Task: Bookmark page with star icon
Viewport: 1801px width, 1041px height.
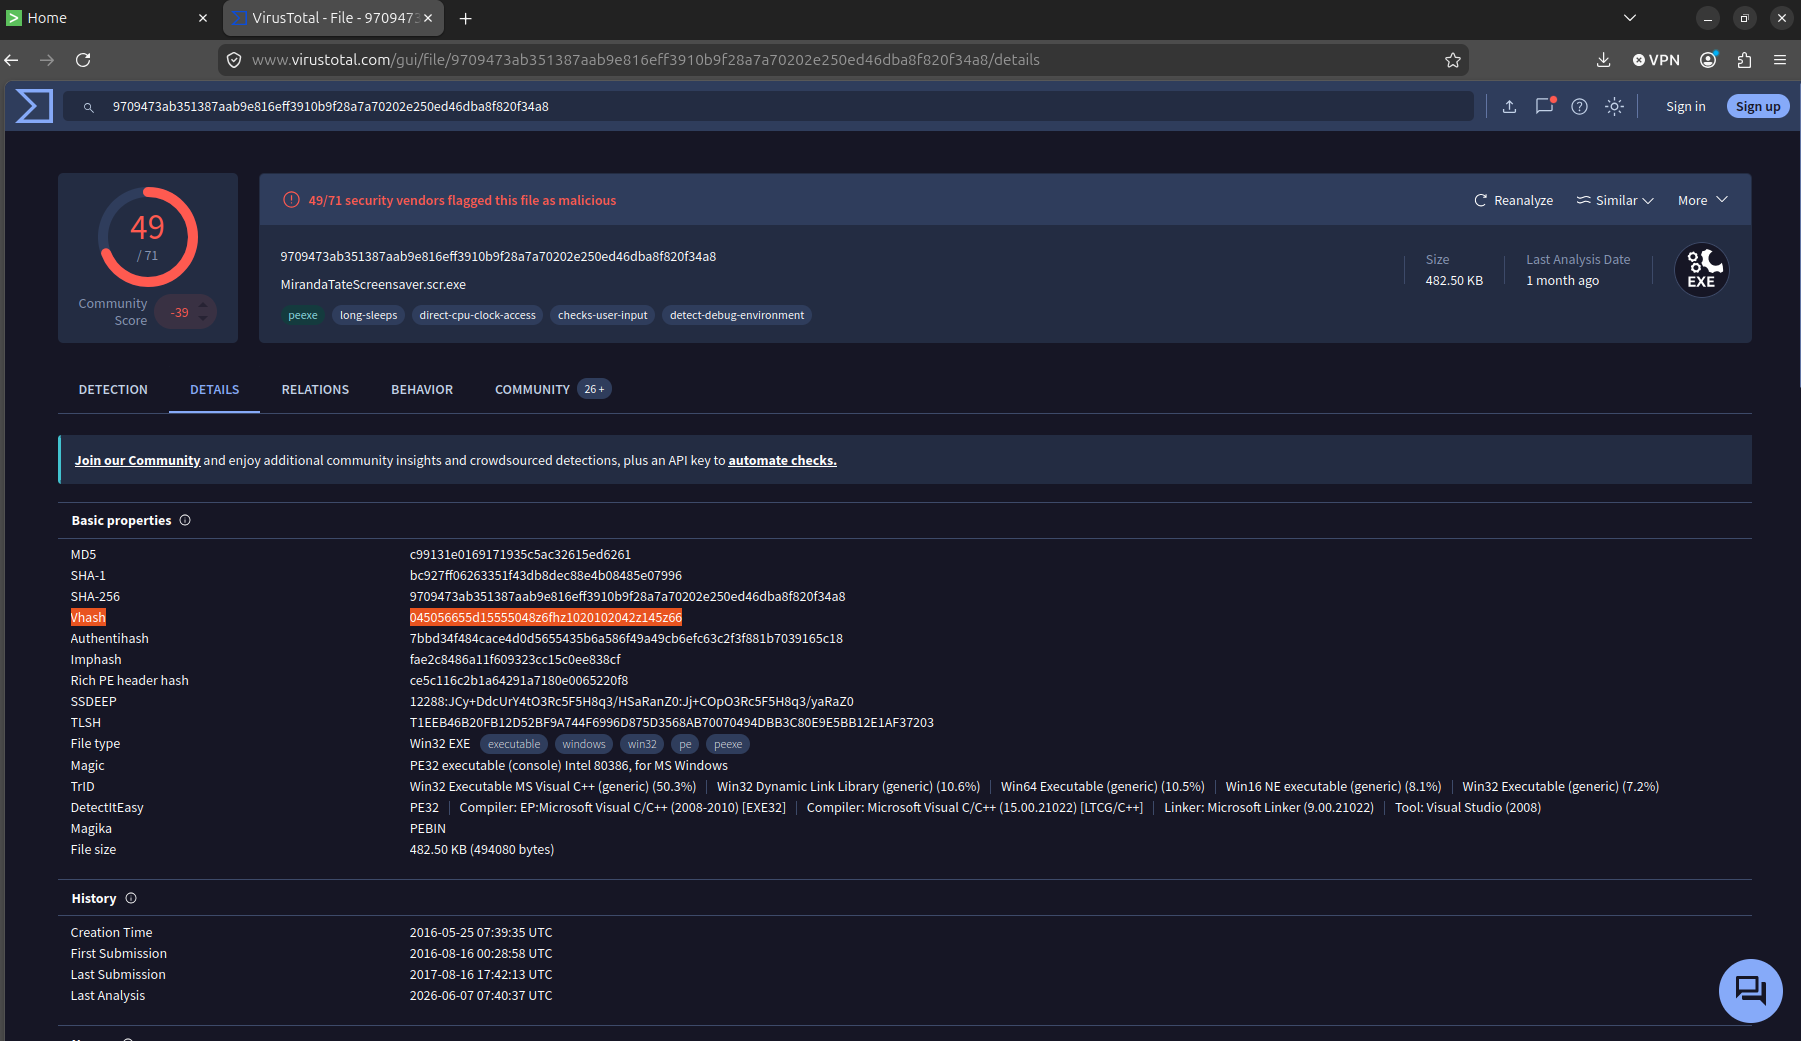Action: [x=1452, y=60]
